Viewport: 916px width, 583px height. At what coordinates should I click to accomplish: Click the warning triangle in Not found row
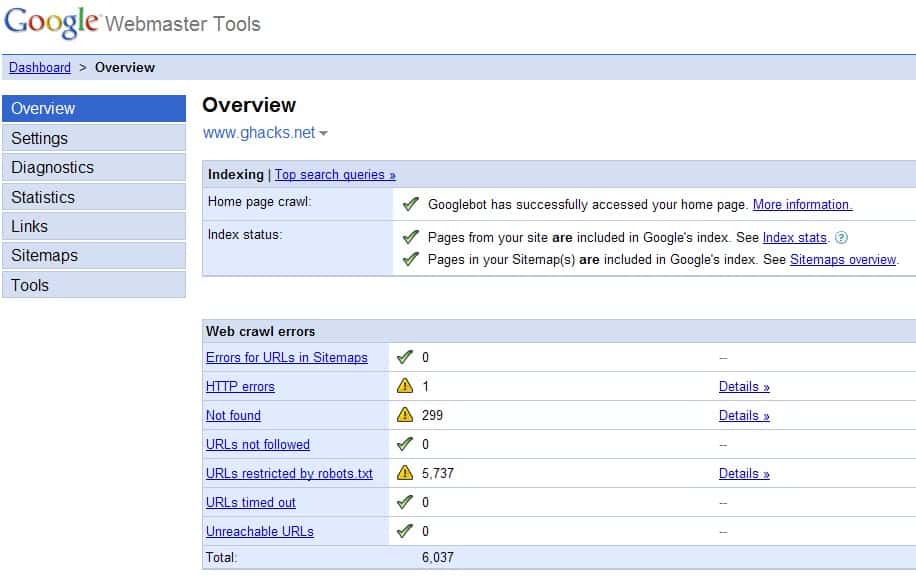(405, 415)
